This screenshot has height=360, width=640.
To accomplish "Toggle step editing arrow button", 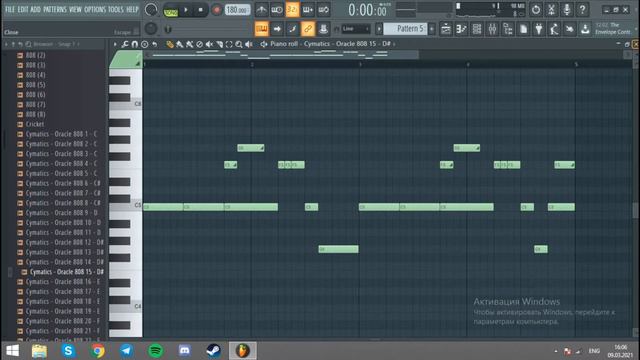I will (x=277, y=29).
